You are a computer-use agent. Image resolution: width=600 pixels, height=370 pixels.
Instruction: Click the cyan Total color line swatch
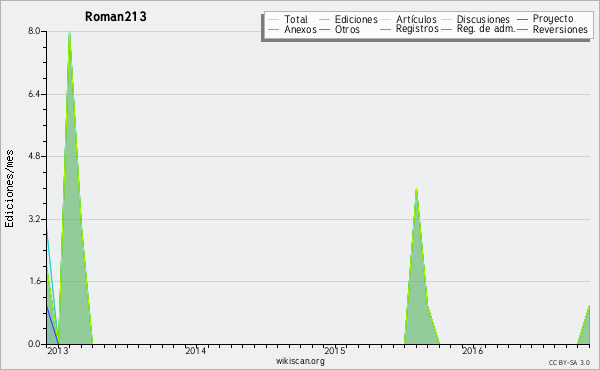tap(274, 19)
